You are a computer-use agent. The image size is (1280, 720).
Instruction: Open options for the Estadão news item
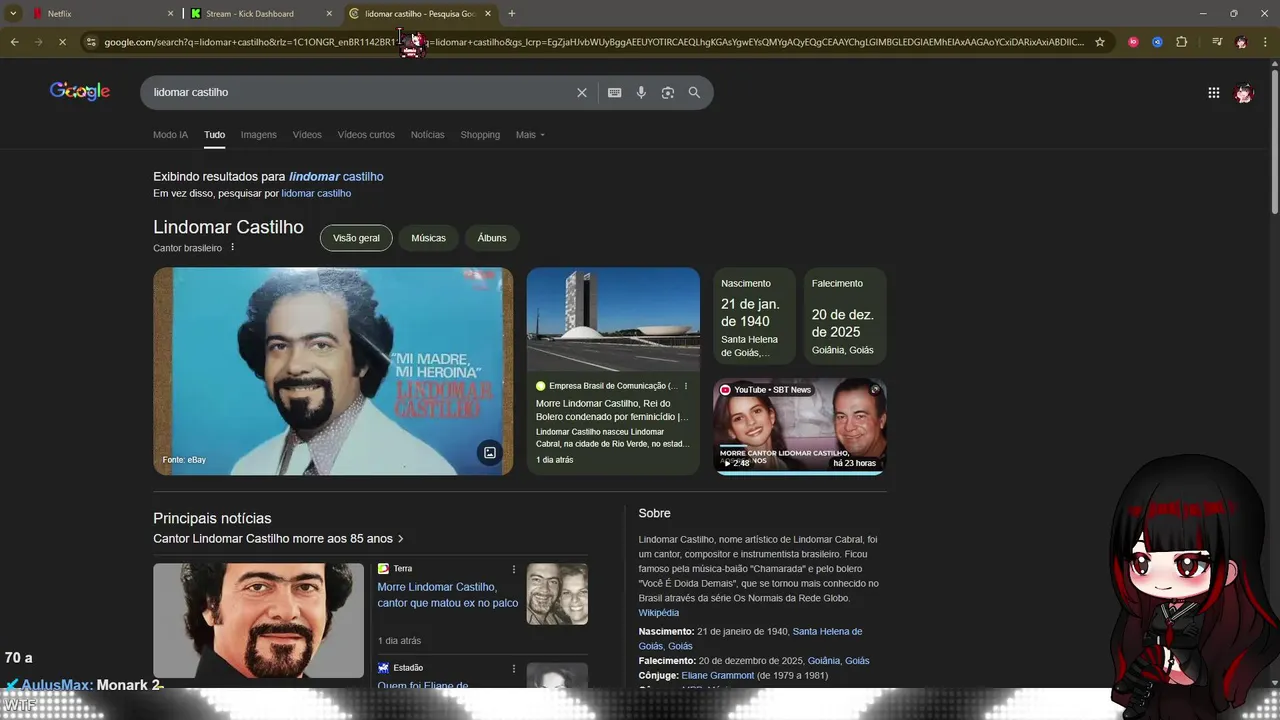point(514,668)
